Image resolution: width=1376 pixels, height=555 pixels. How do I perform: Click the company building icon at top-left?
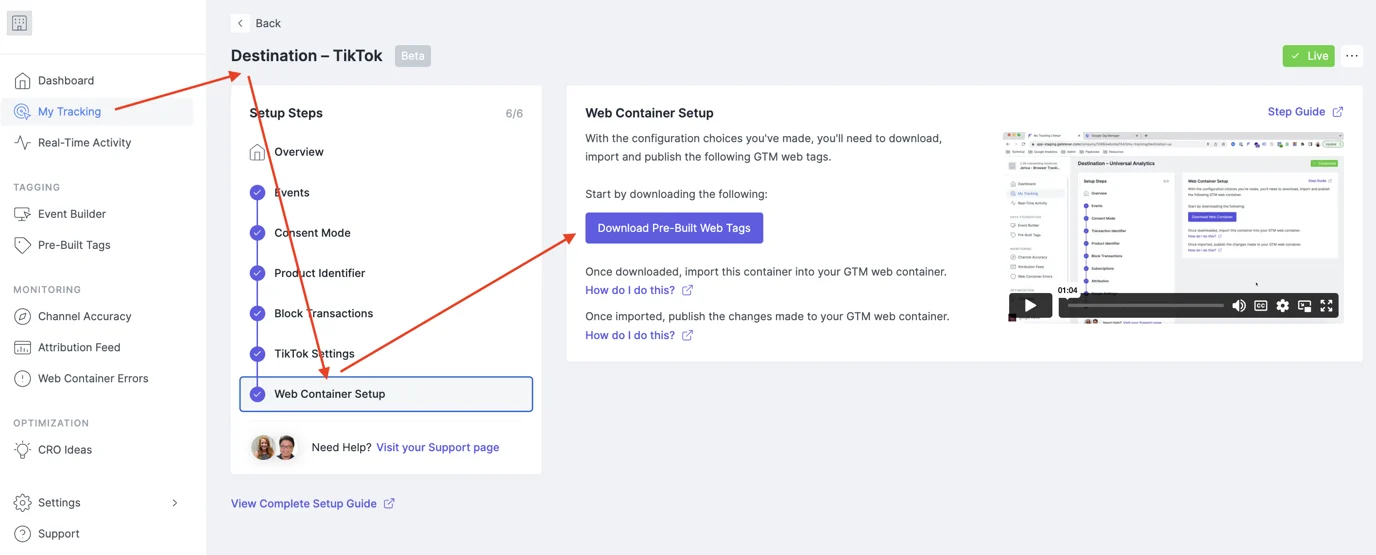click(x=19, y=23)
